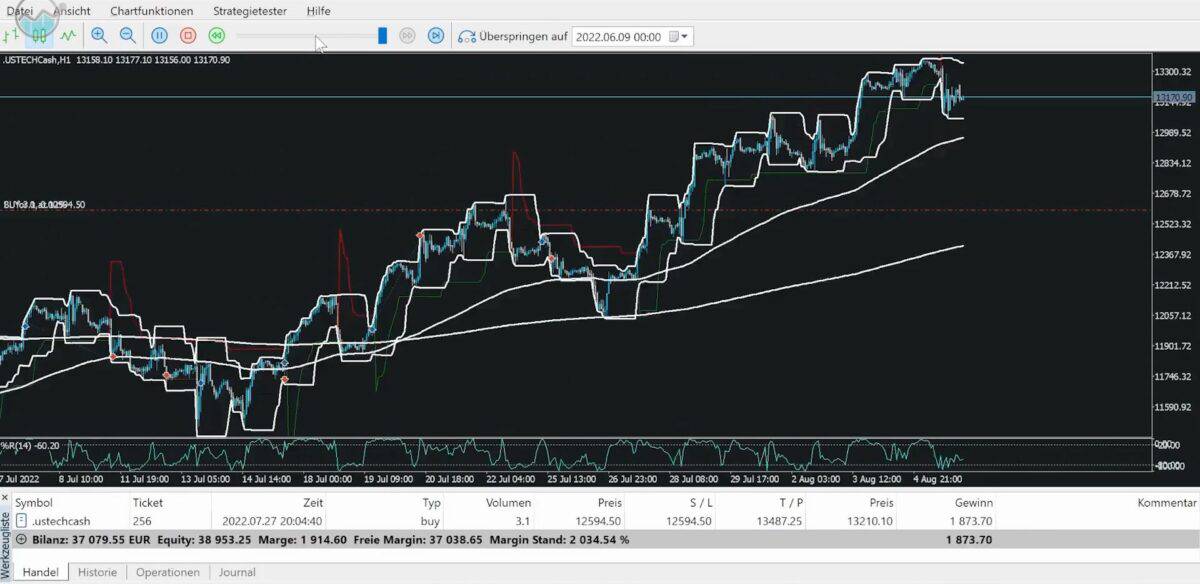1200x584 pixels.
Task: Switch to the Journal tab
Action: coord(237,572)
